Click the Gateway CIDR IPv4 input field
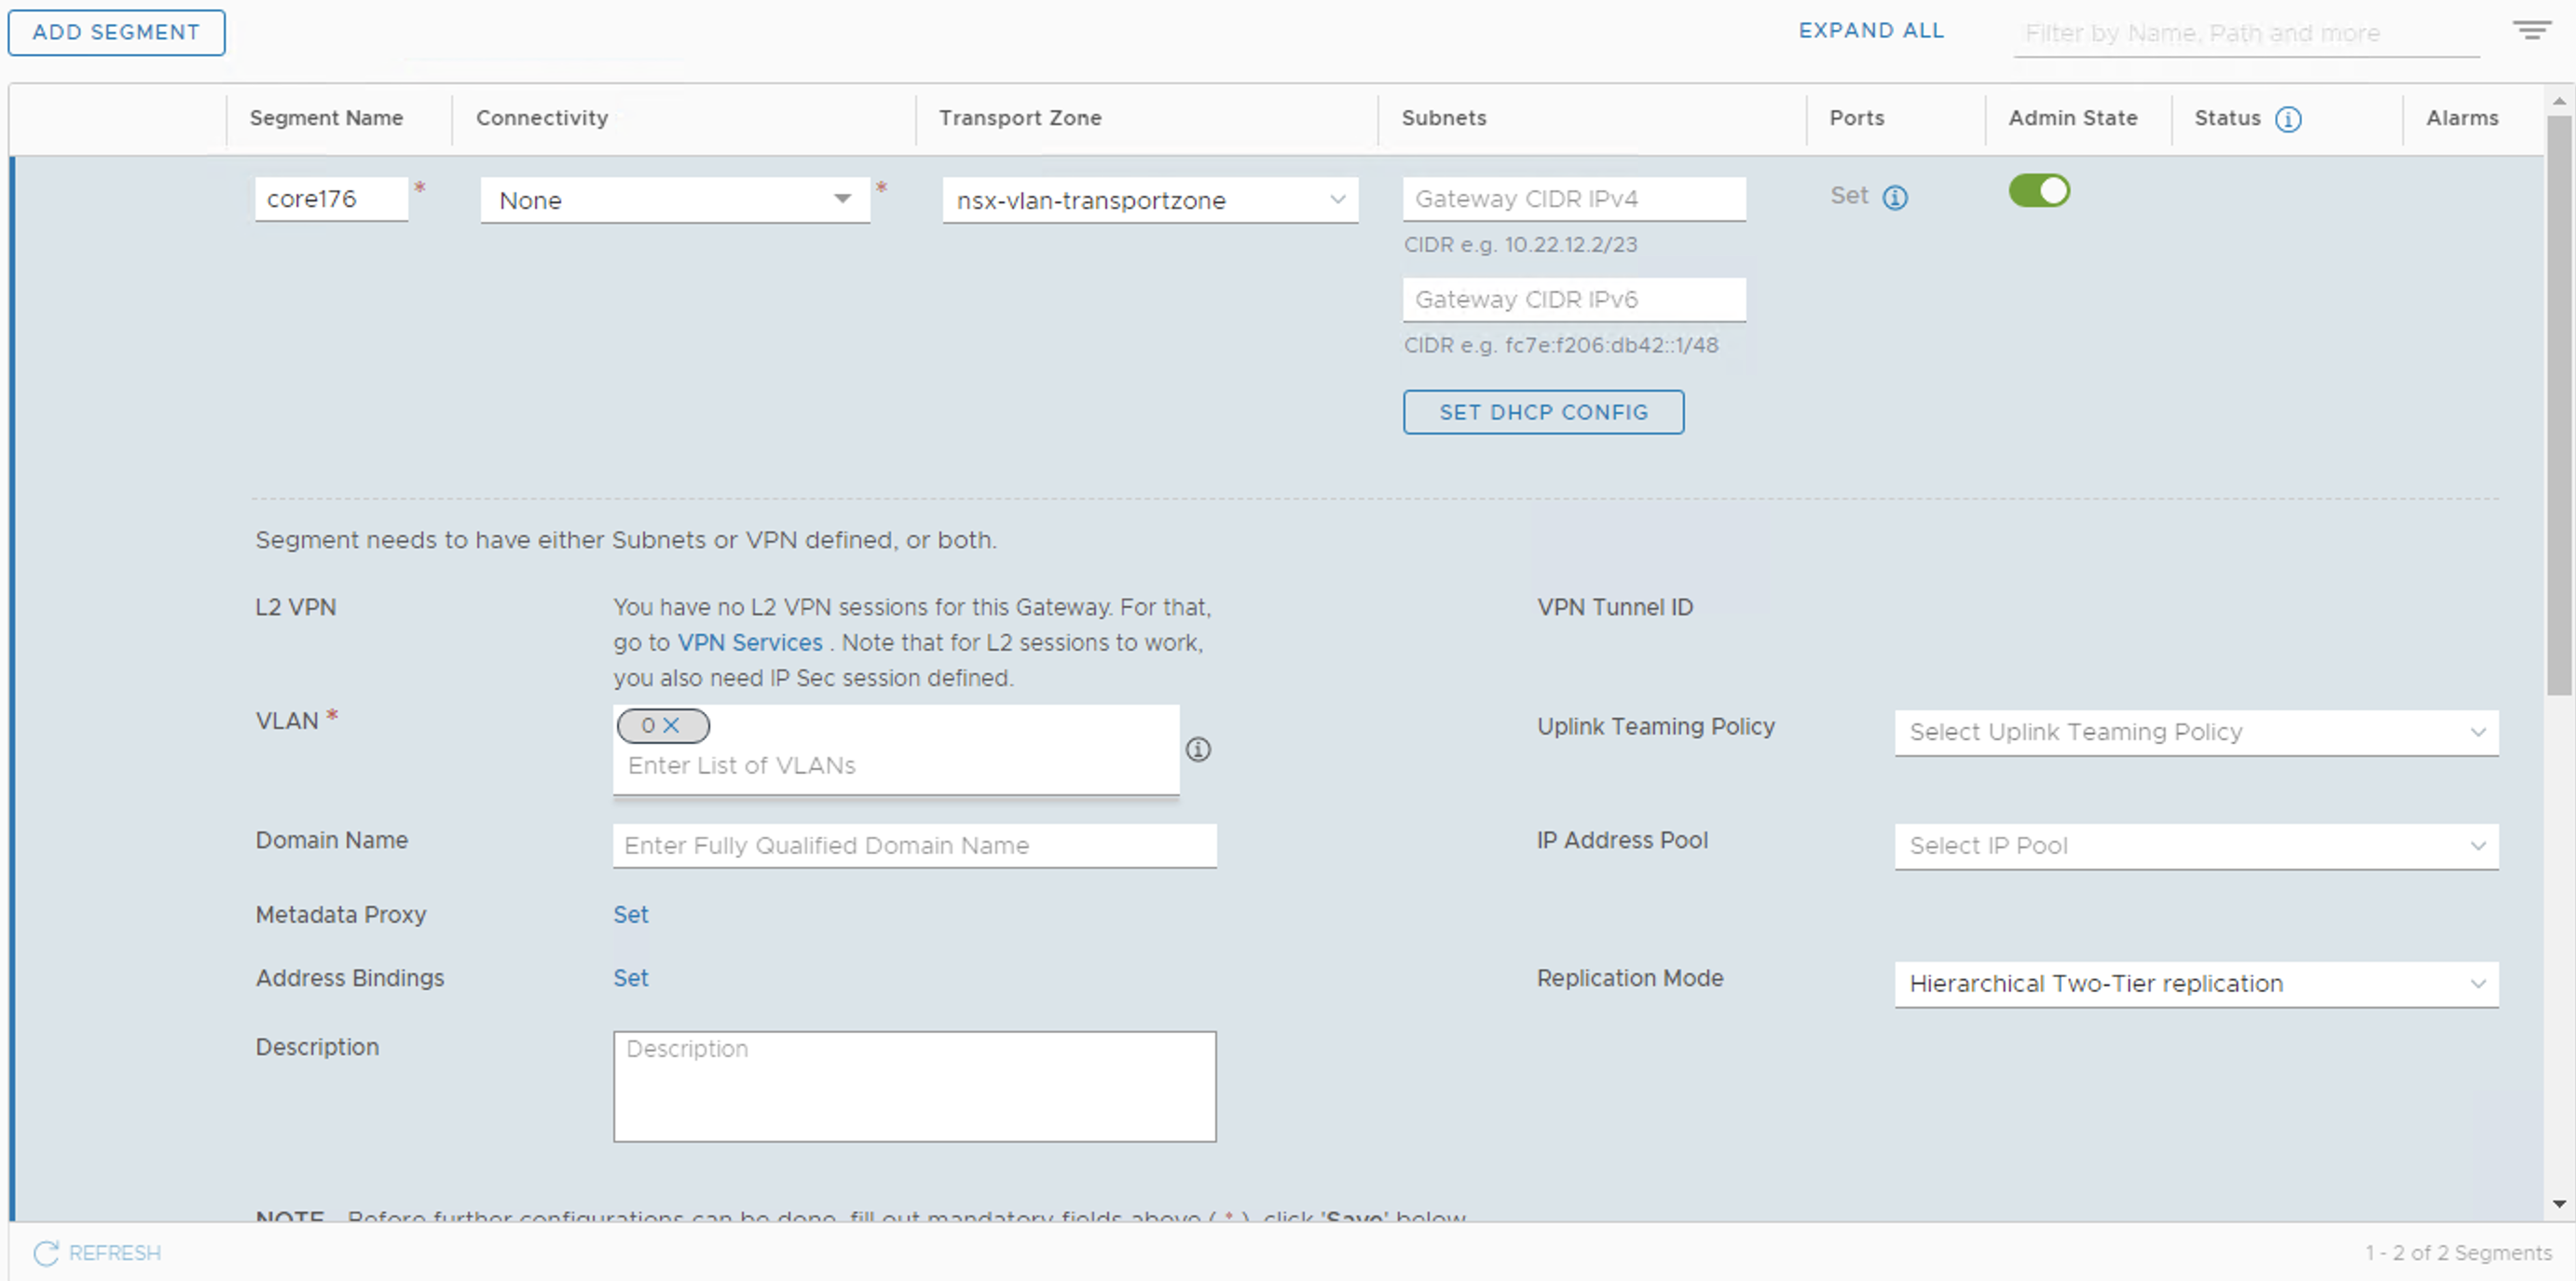The width and height of the screenshot is (2576, 1281). click(1573, 199)
